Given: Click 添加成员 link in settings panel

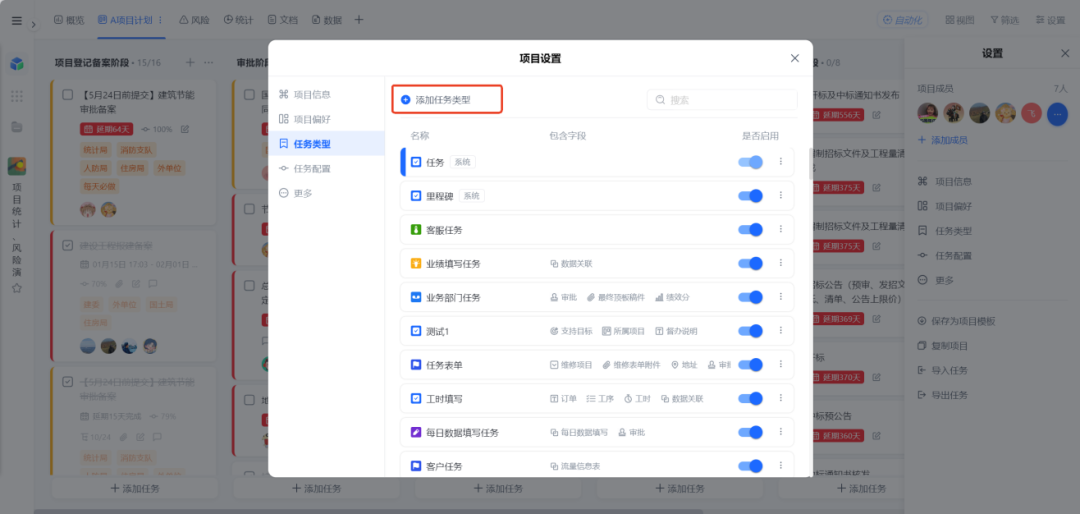Looking at the screenshot, I should 942,140.
